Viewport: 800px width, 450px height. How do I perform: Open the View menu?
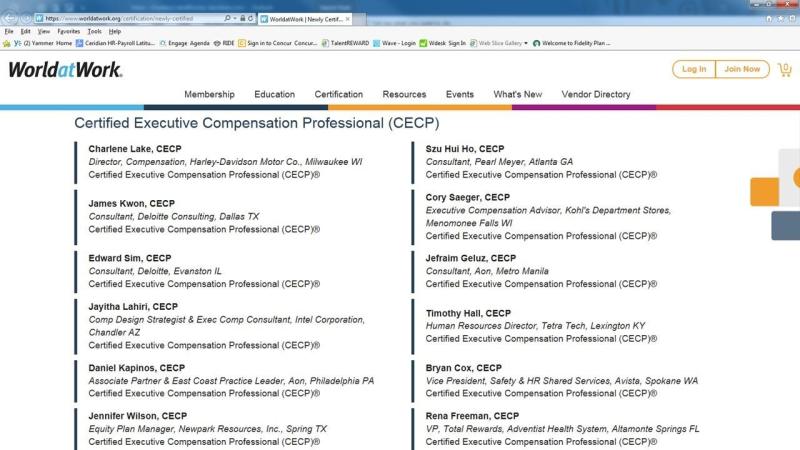[44, 32]
